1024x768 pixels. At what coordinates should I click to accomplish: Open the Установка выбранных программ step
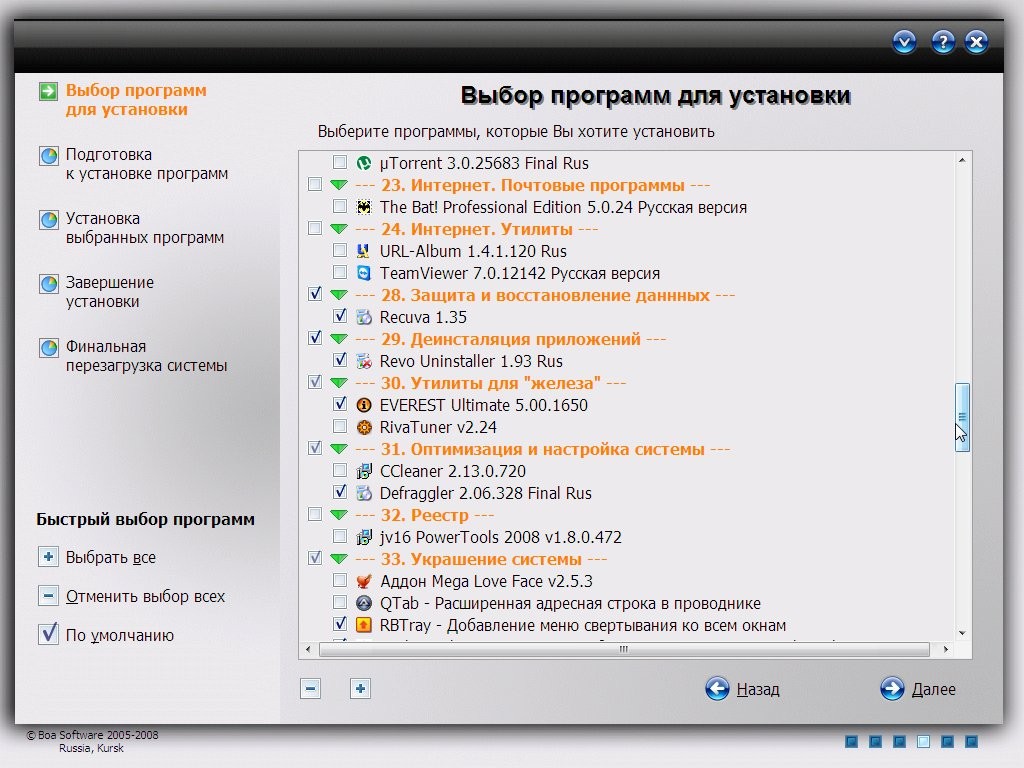tap(144, 228)
